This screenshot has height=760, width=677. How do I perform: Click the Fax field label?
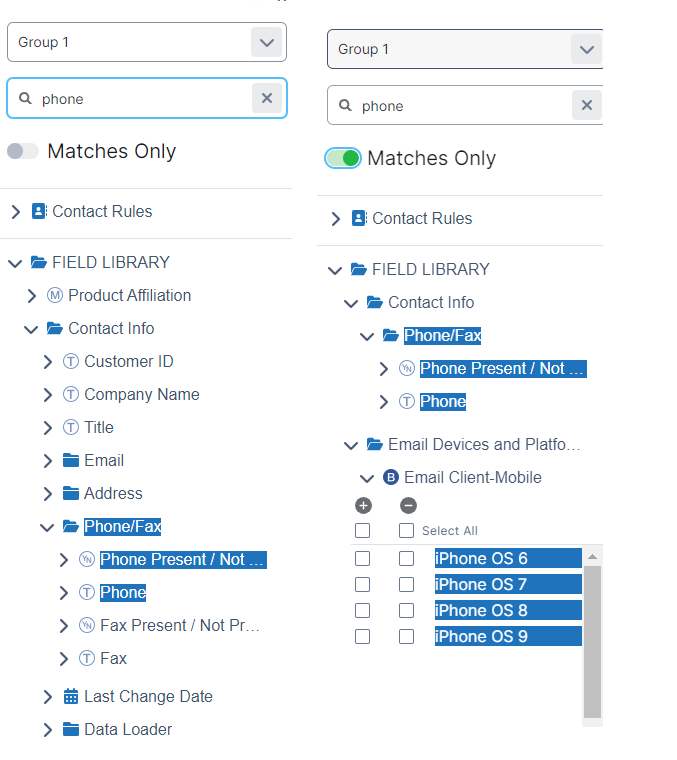tap(113, 659)
